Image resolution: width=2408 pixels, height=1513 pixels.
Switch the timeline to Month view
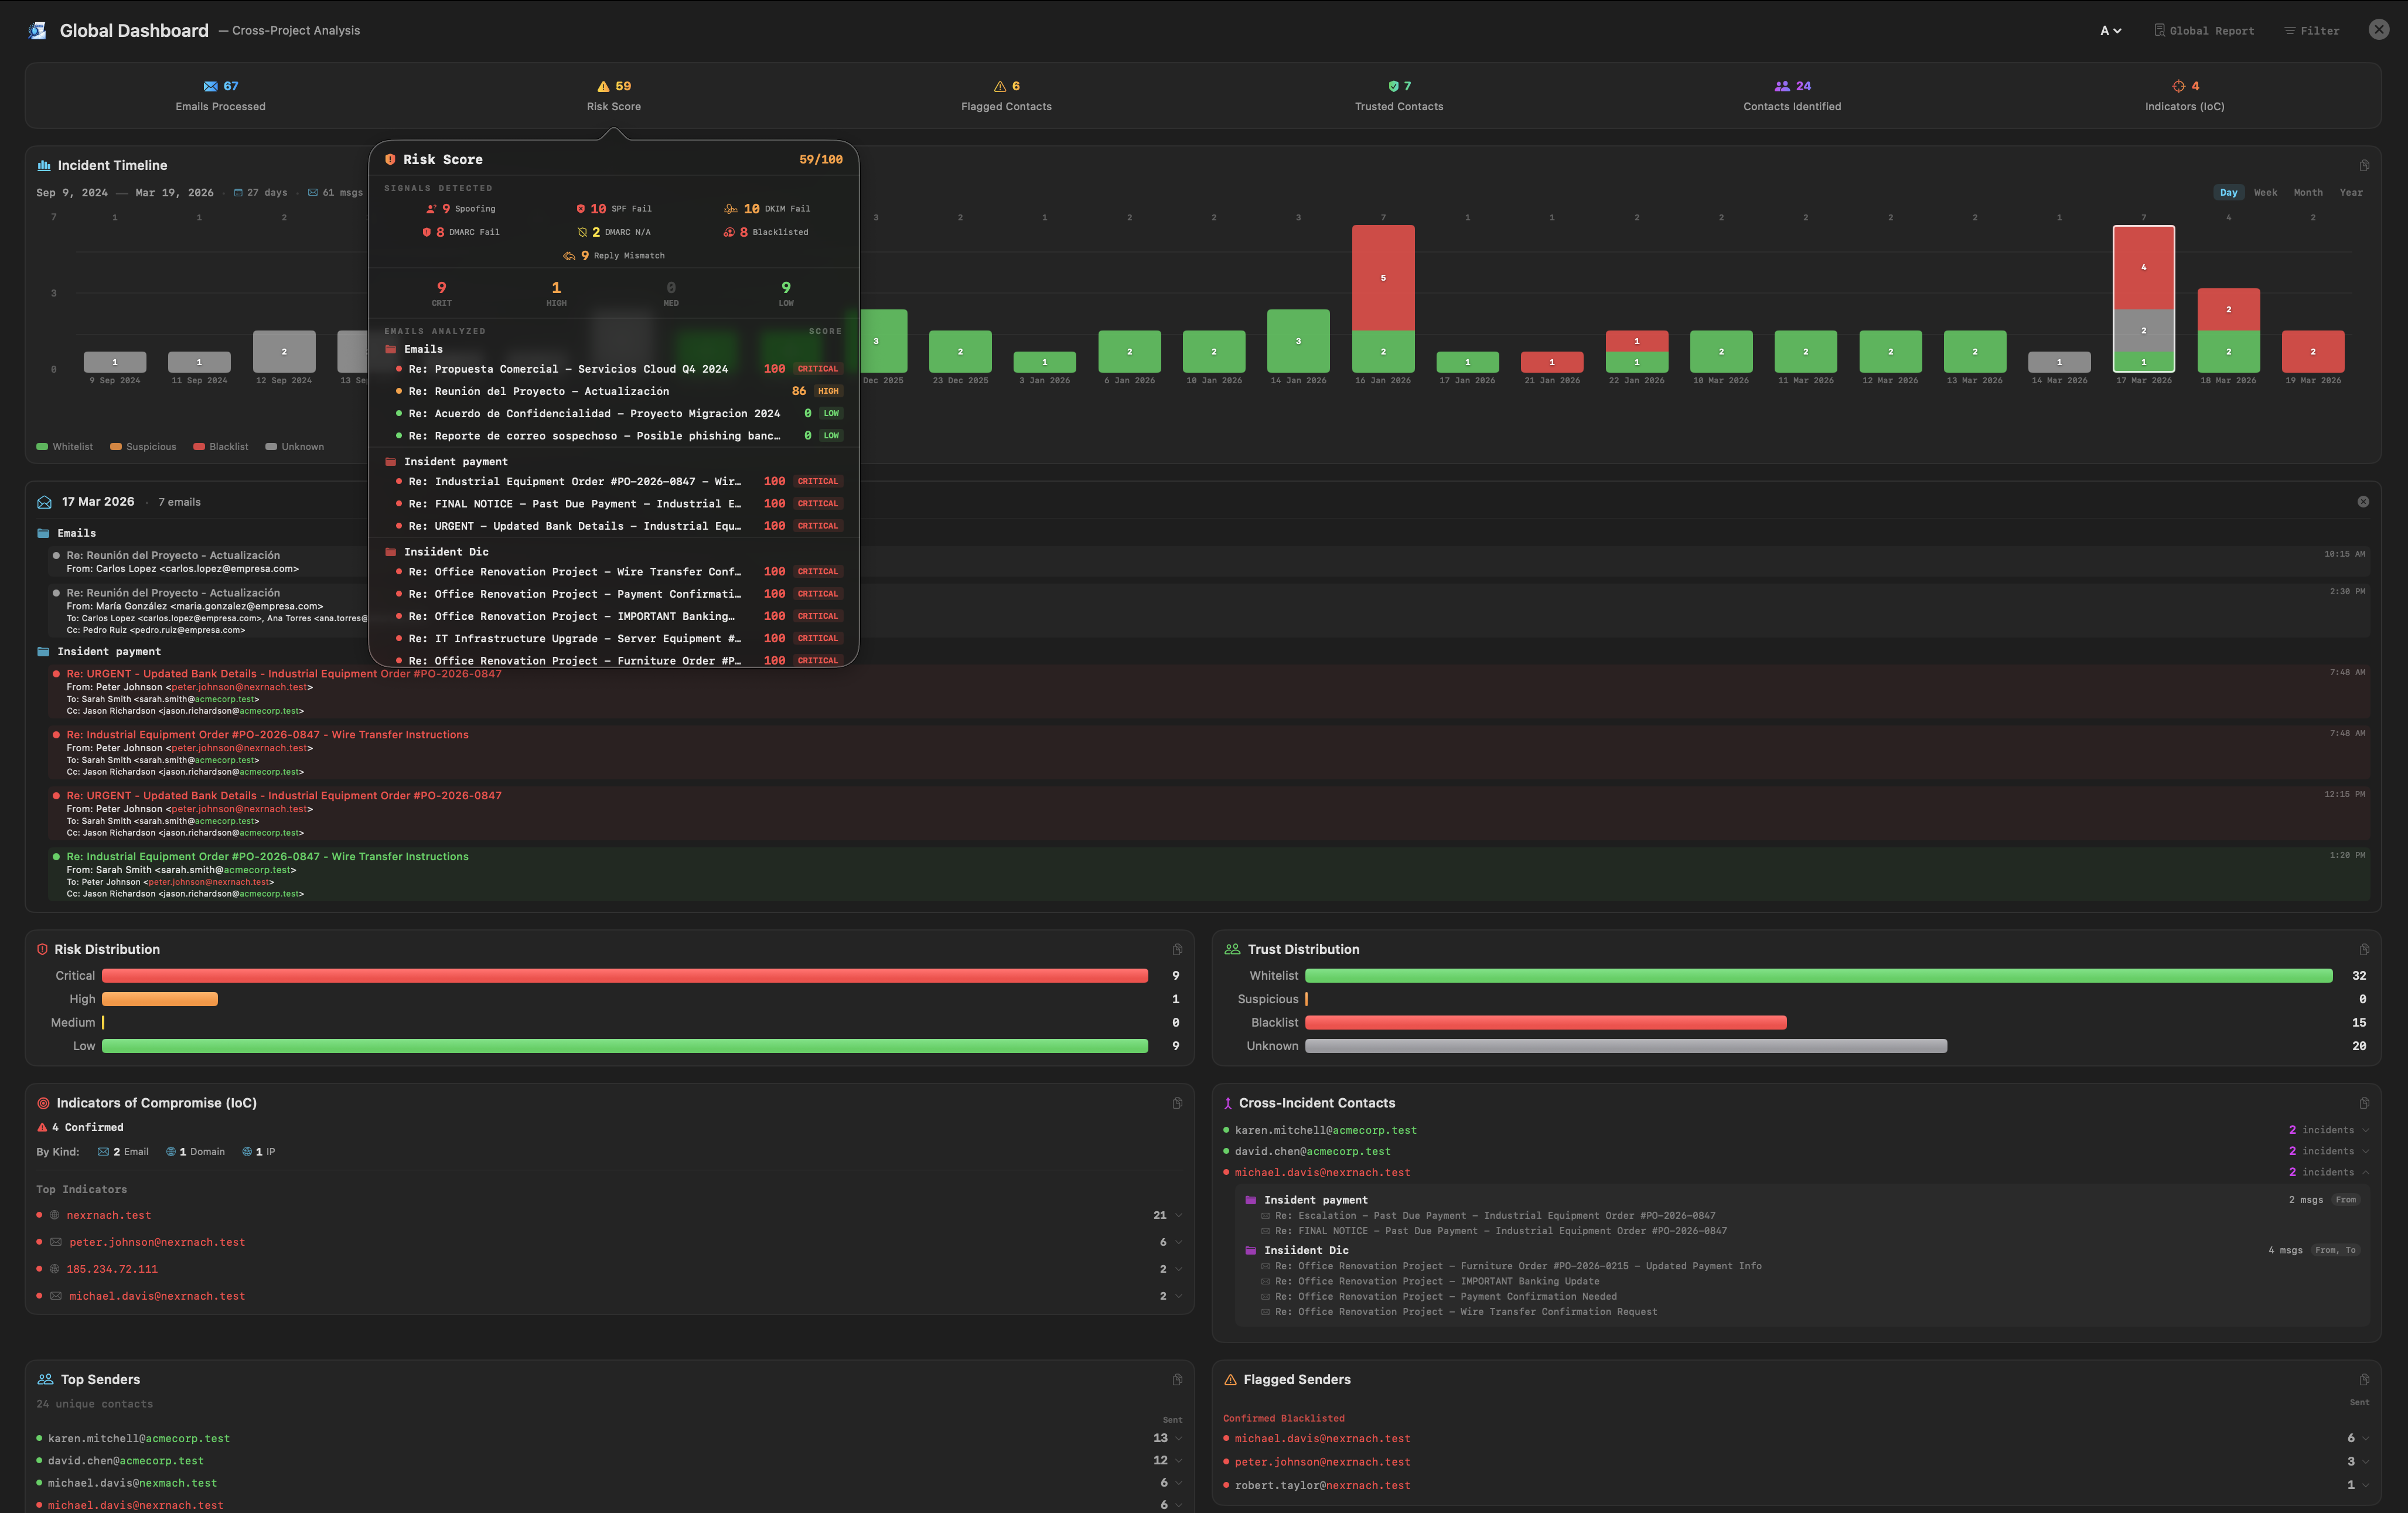(2308, 192)
